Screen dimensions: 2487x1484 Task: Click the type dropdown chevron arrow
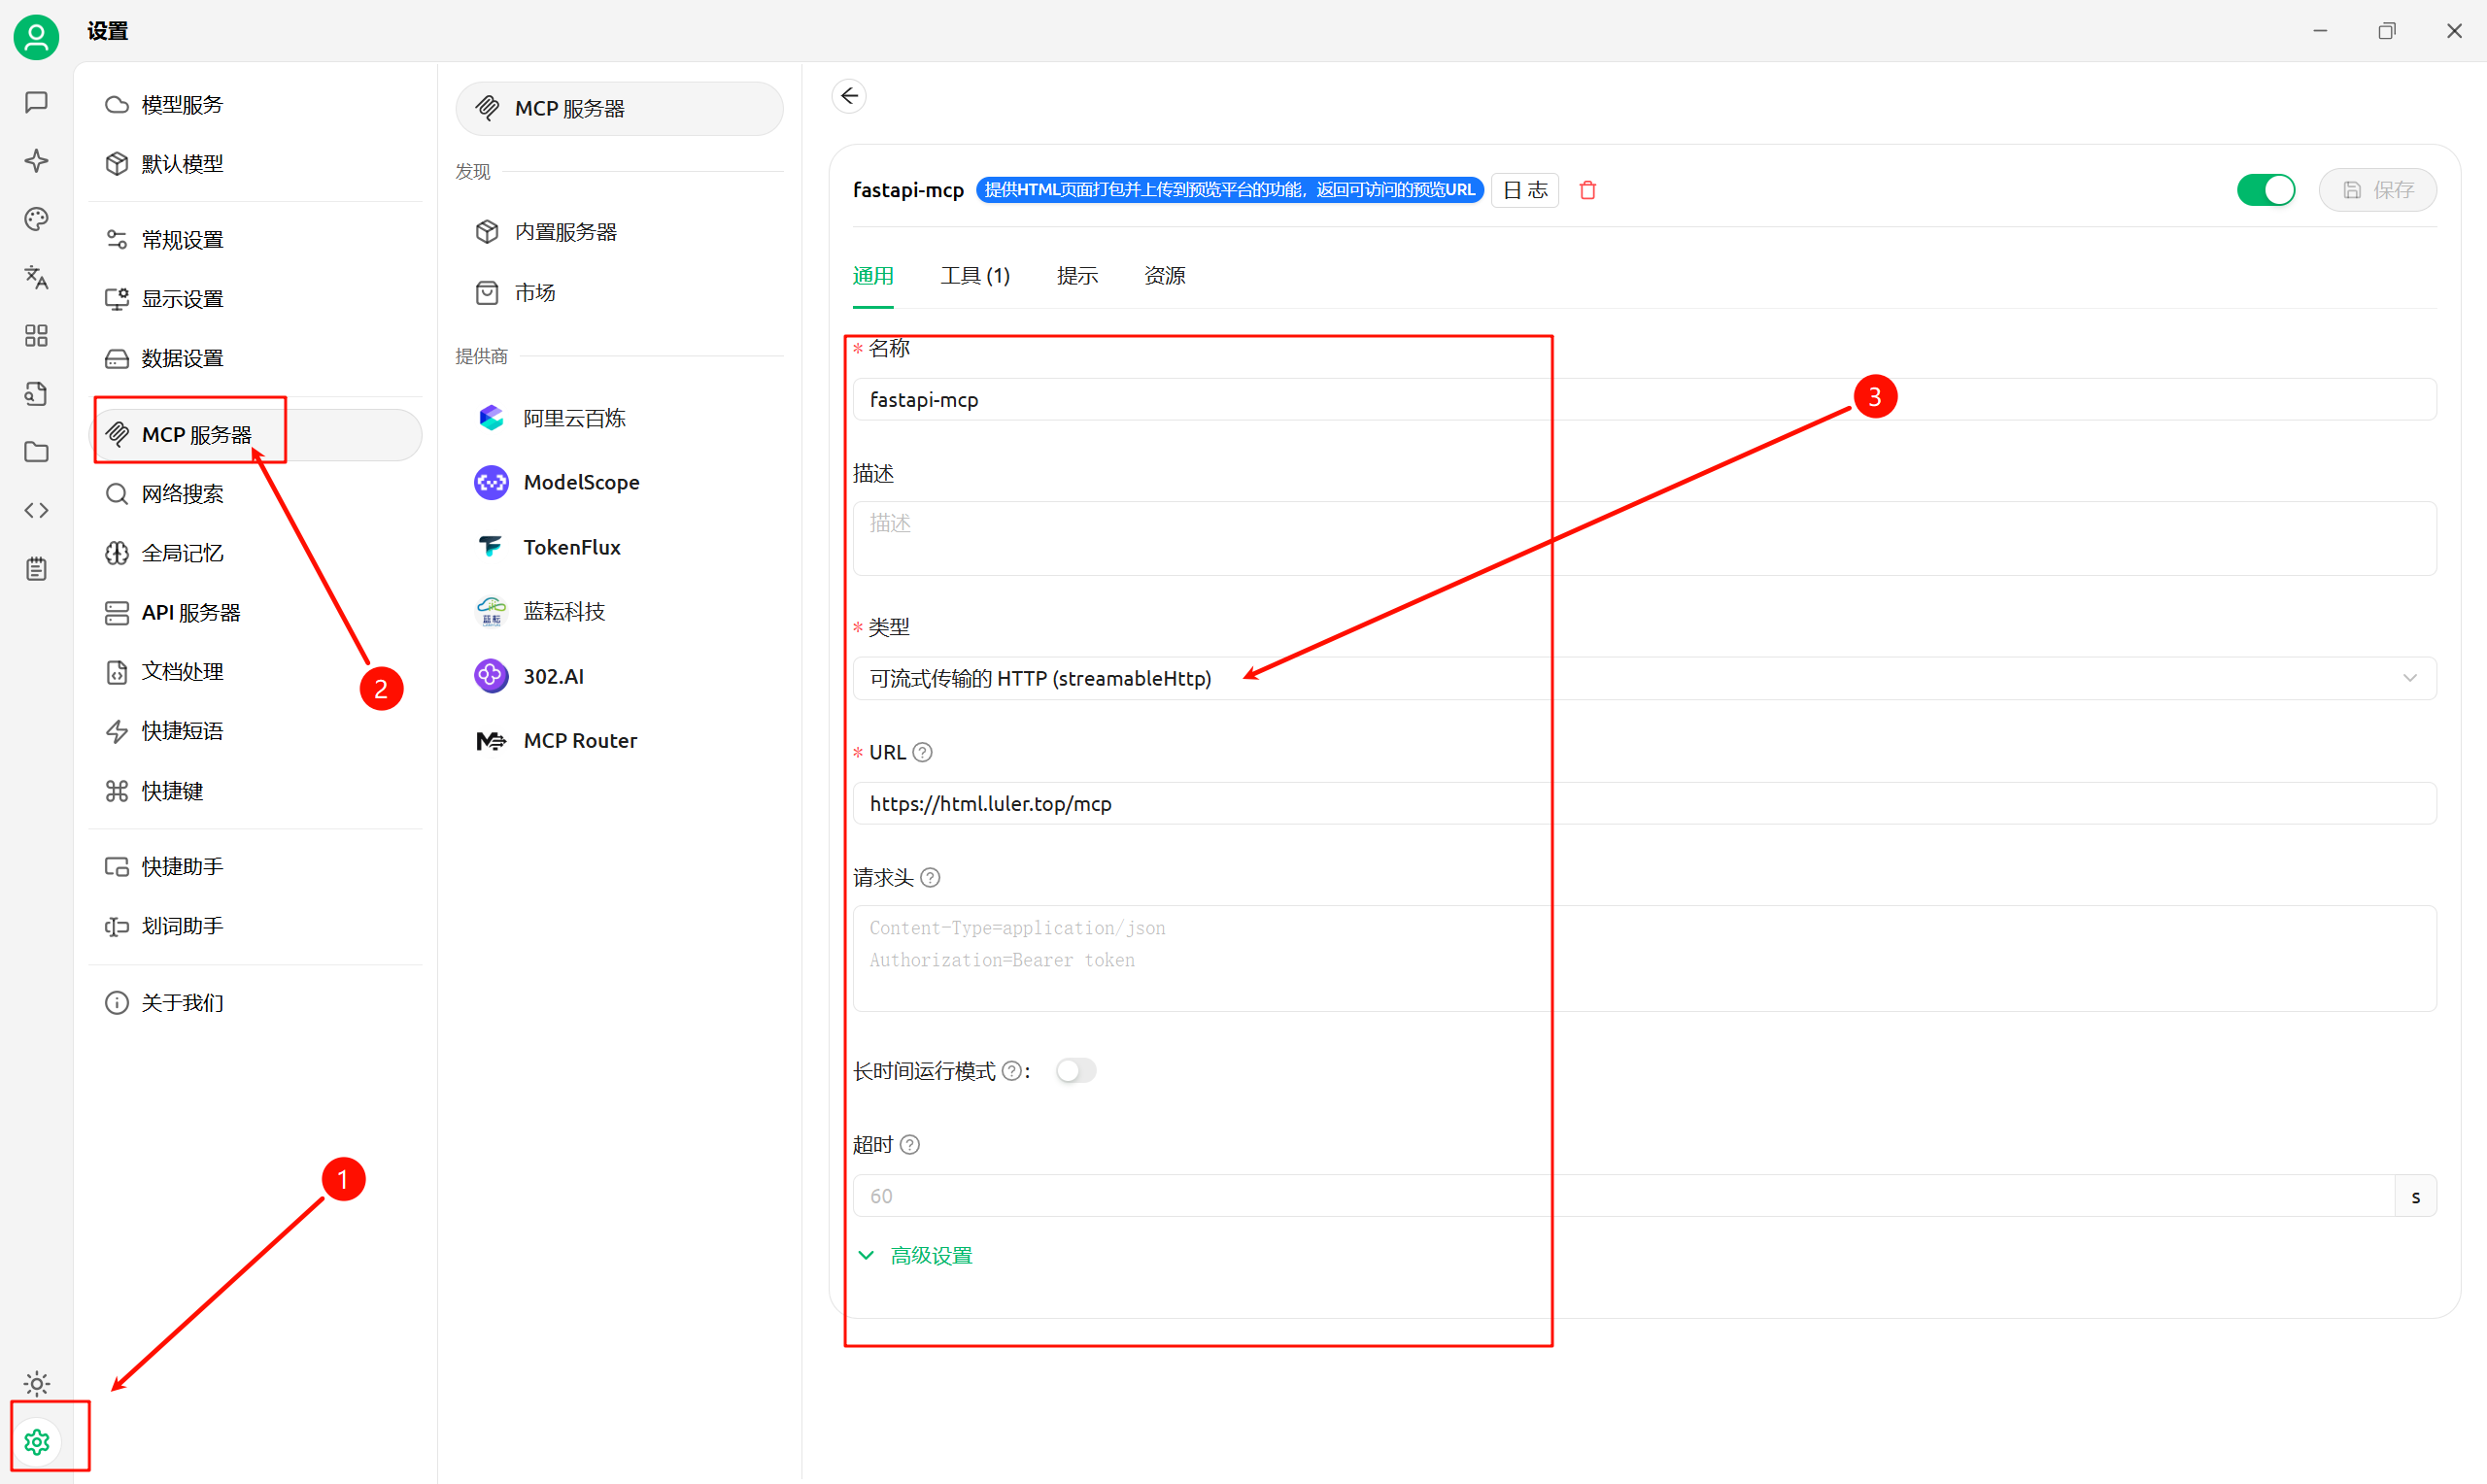[2409, 678]
